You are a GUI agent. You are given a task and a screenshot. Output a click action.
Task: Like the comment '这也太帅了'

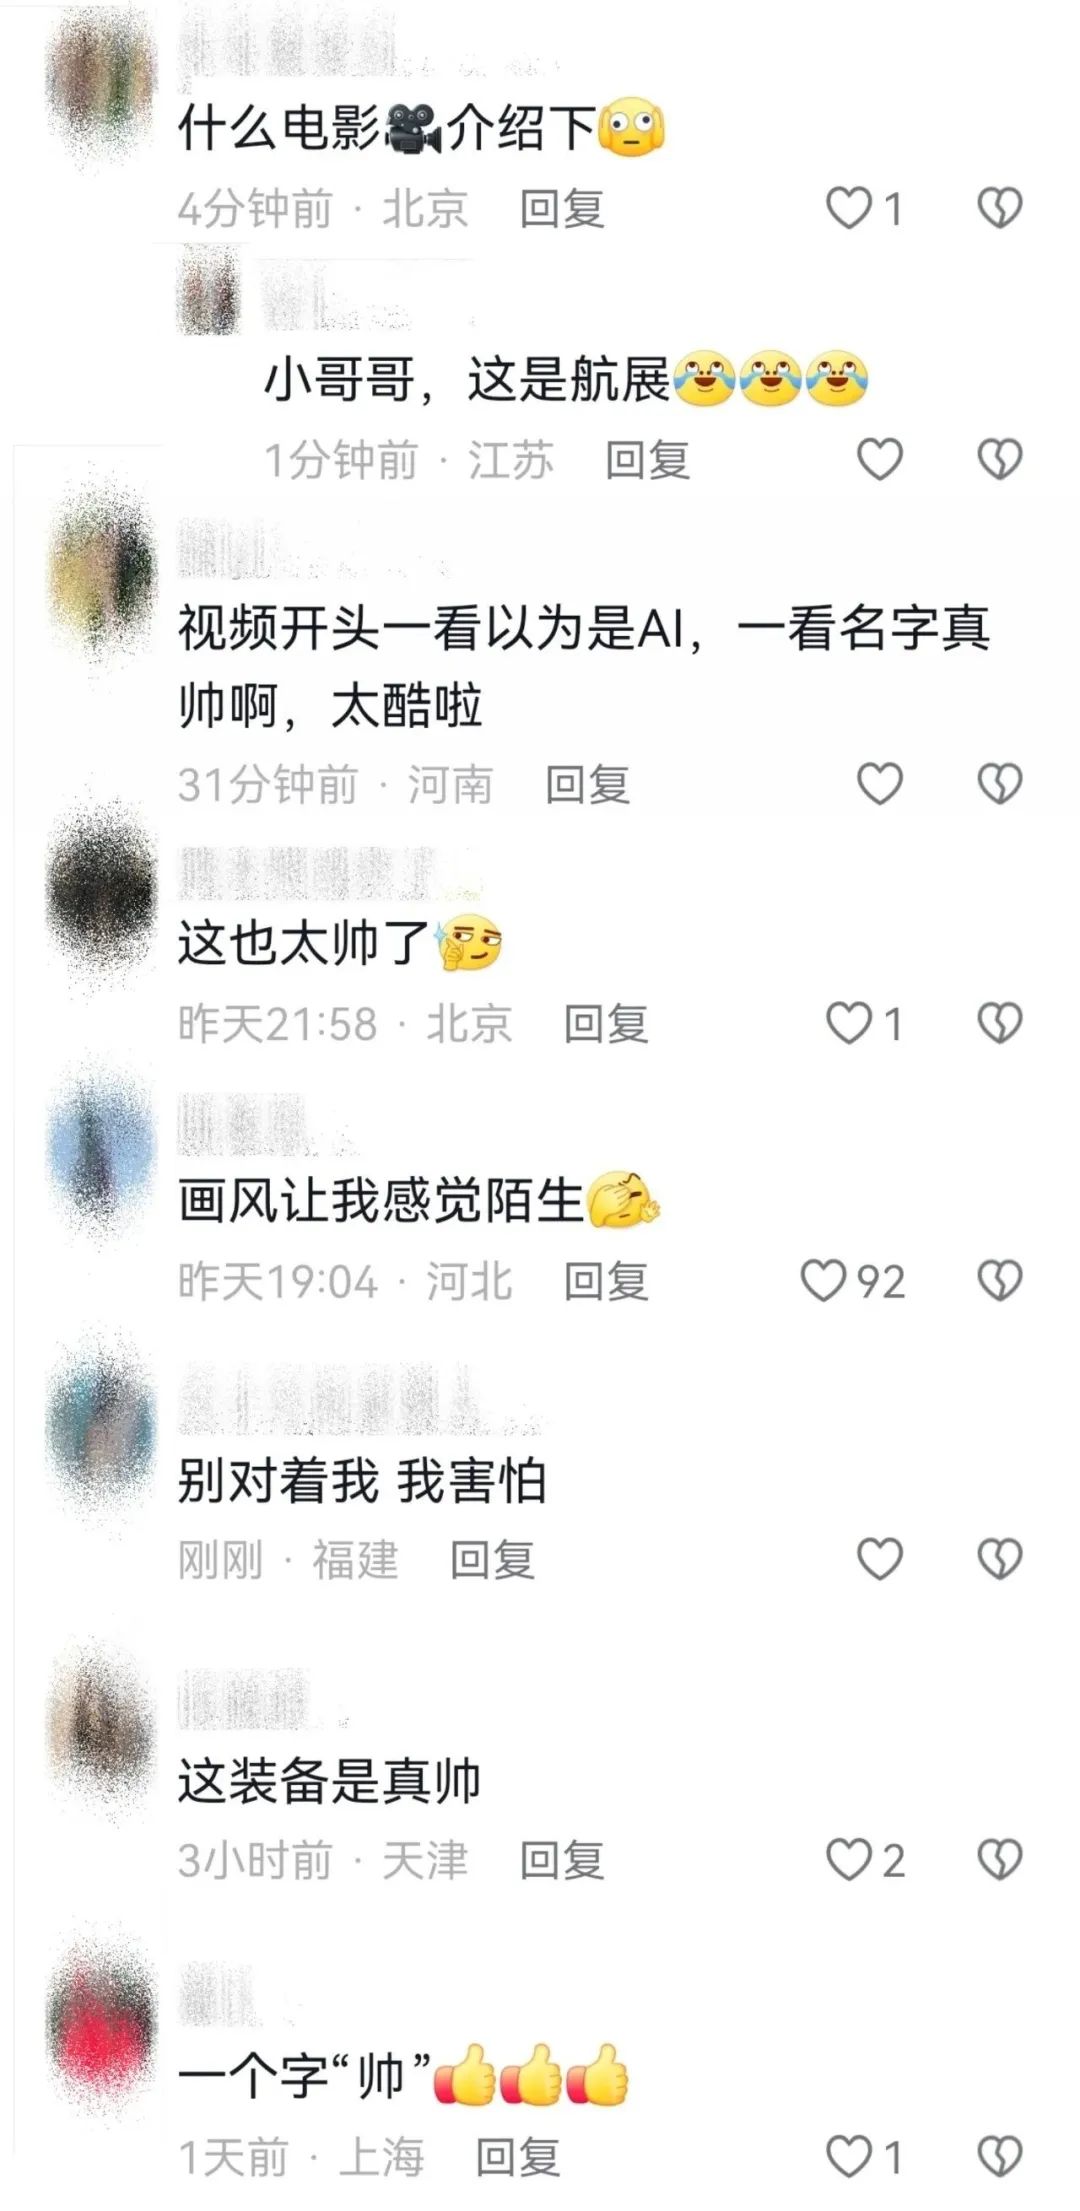coord(850,1023)
